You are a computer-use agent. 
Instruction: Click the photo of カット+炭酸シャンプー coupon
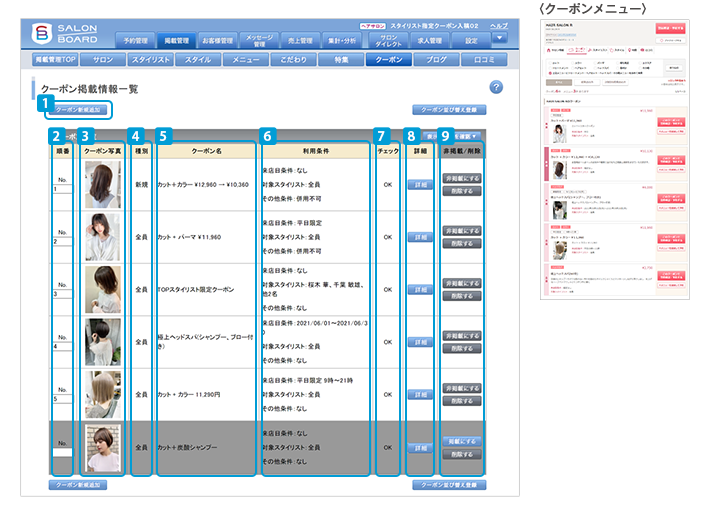(103, 448)
